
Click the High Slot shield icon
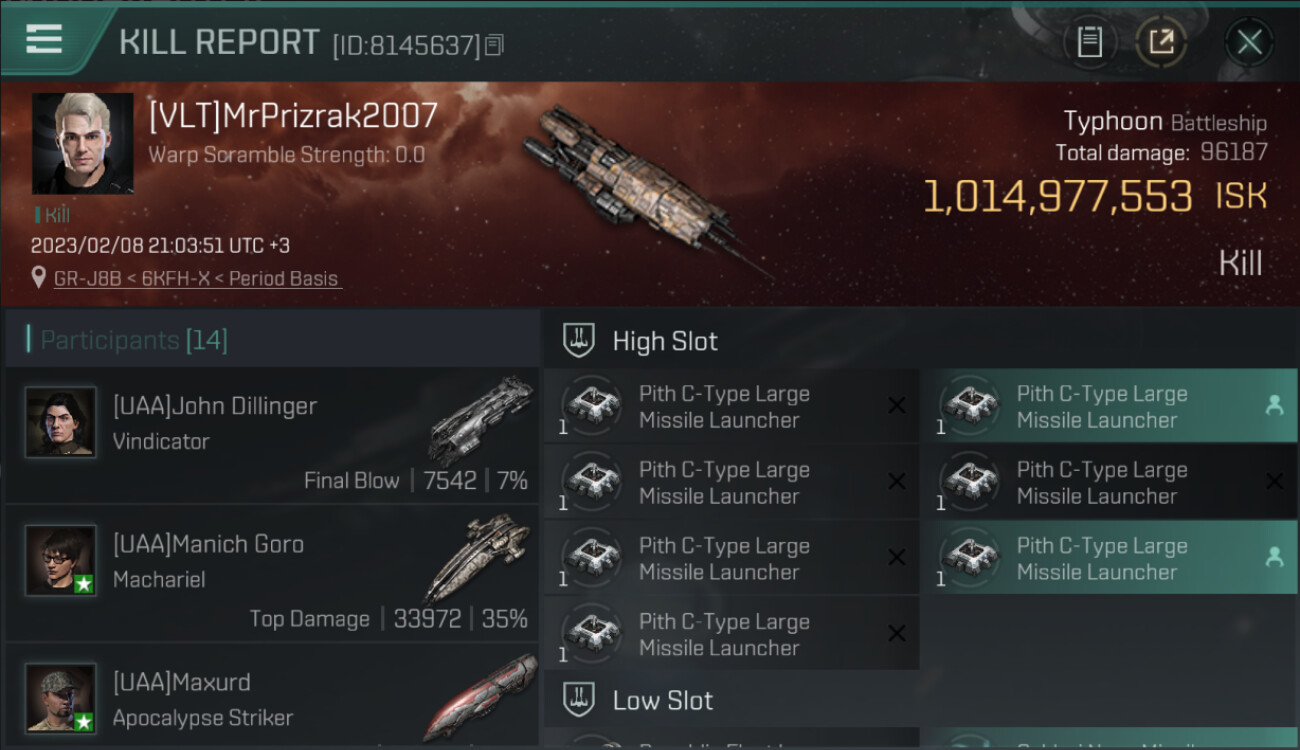tap(579, 340)
